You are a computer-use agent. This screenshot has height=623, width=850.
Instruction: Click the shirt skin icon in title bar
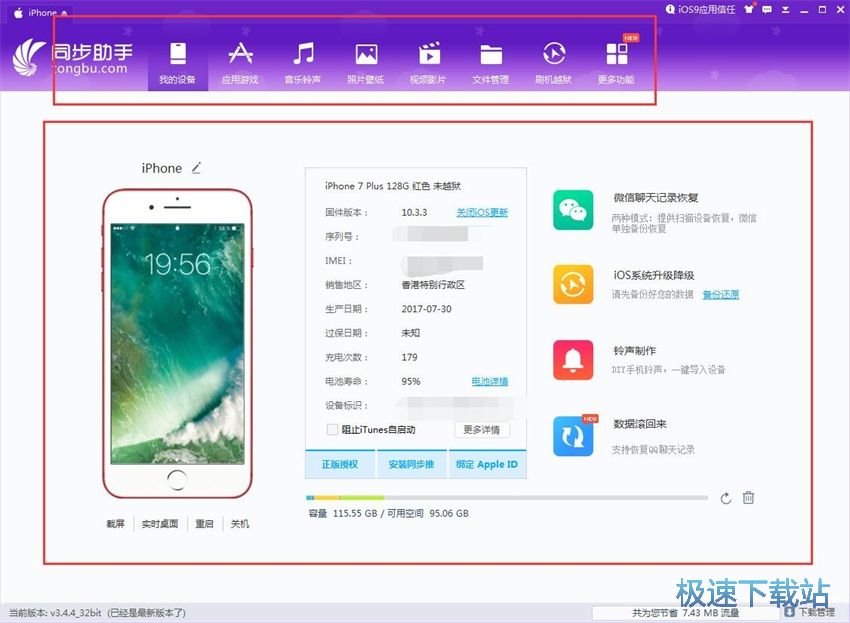coord(749,9)
